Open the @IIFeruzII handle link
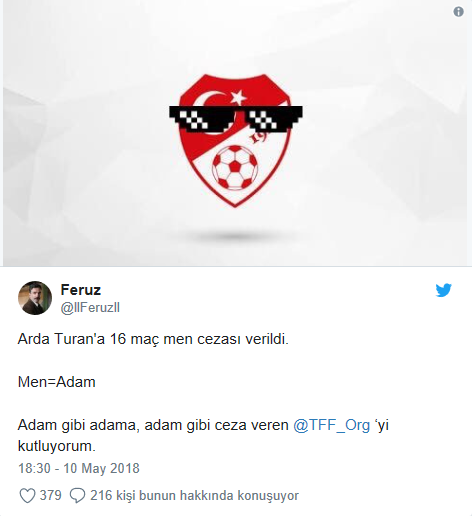Viewport: 472px width, 516px height. (x=90, y=307)
